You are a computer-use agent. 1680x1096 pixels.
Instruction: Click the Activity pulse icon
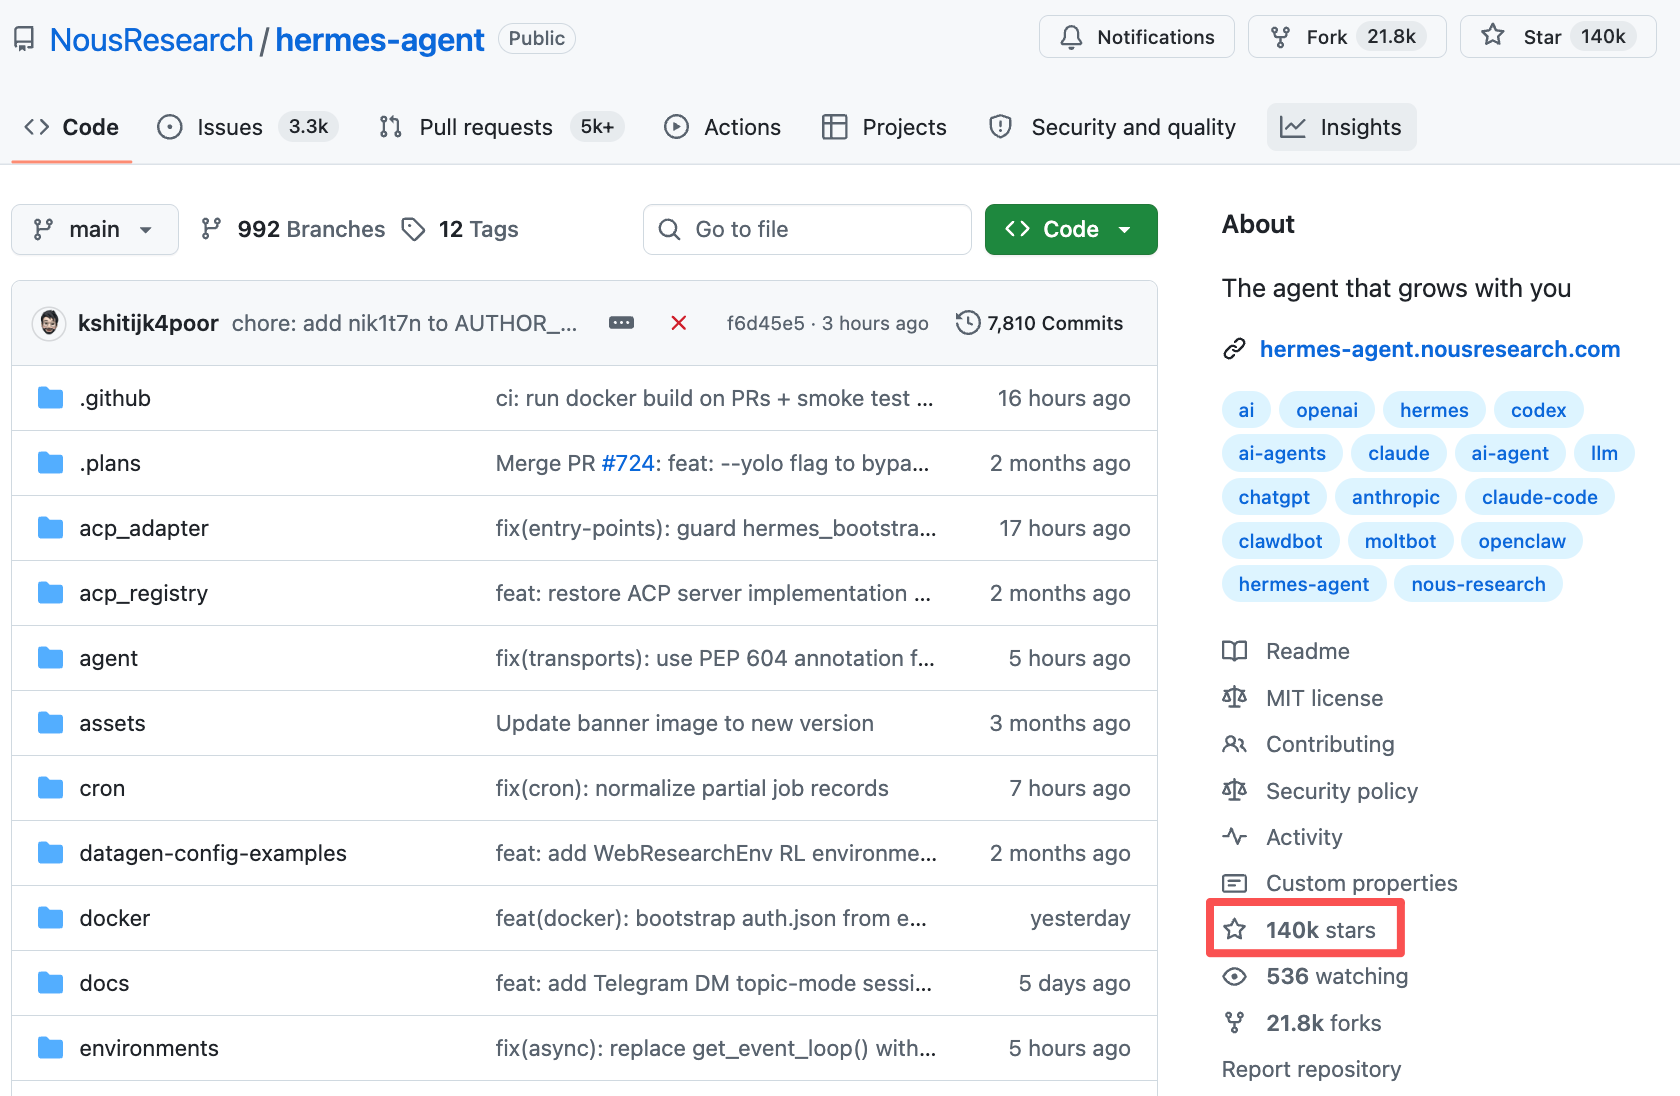(x=1235, y=837)
